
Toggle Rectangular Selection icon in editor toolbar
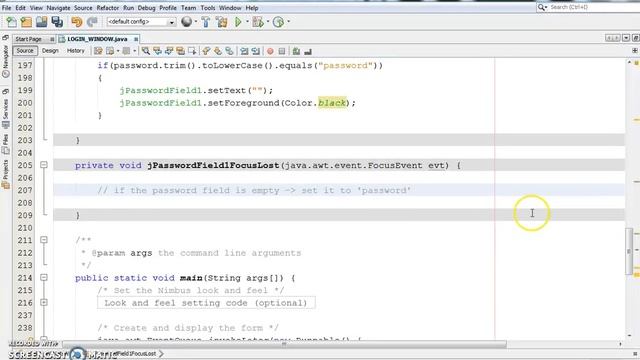point(192,51)
